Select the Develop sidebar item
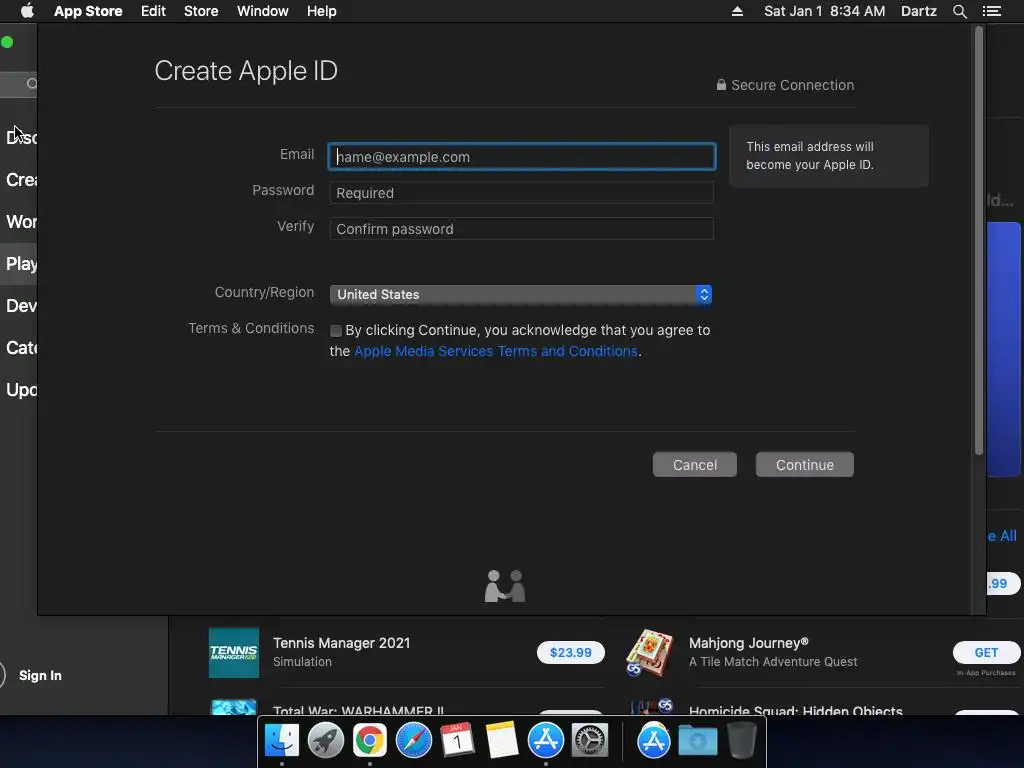Image resolution: width=1024 pixels, height=768 pixels. click(20, 306)
